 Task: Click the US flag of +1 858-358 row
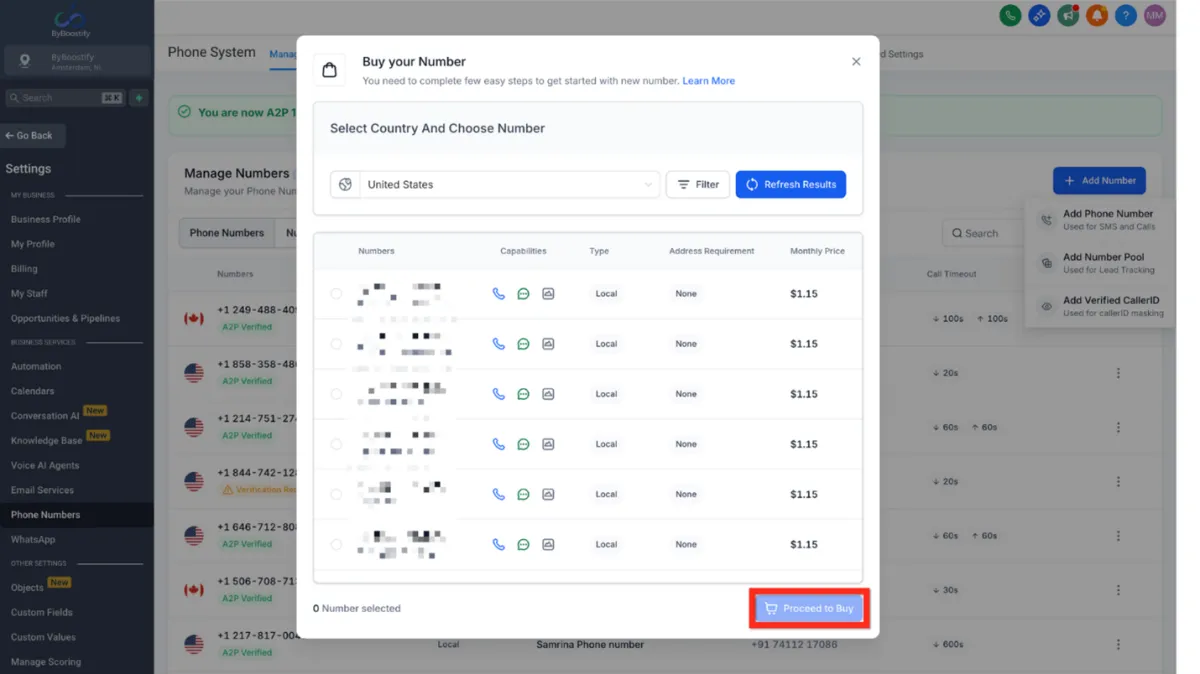(194, 373)
